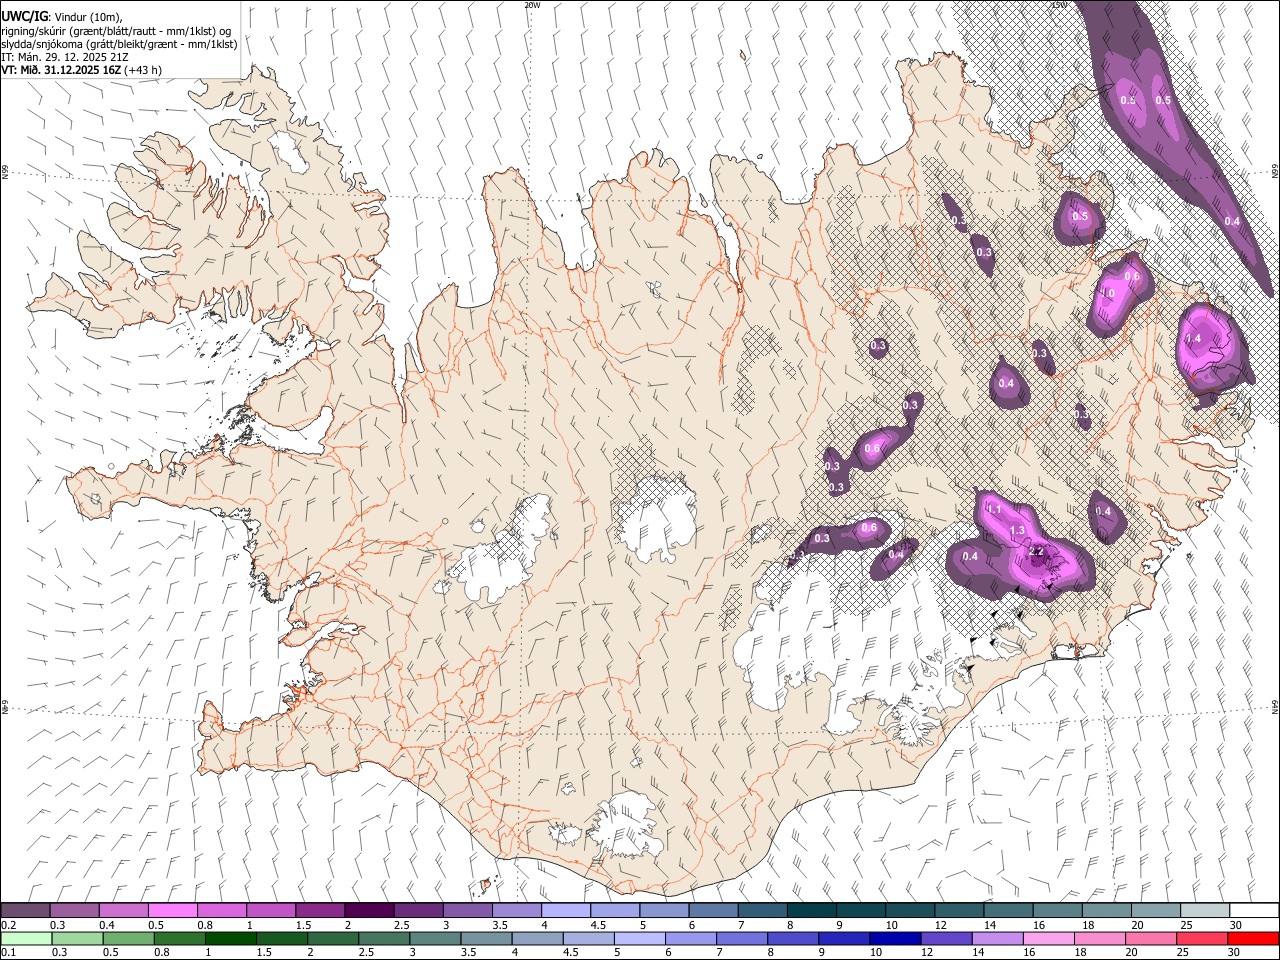Select the lower-row 14 light purple swatch
Screen dimensions: 1280x960
(997, 938)
